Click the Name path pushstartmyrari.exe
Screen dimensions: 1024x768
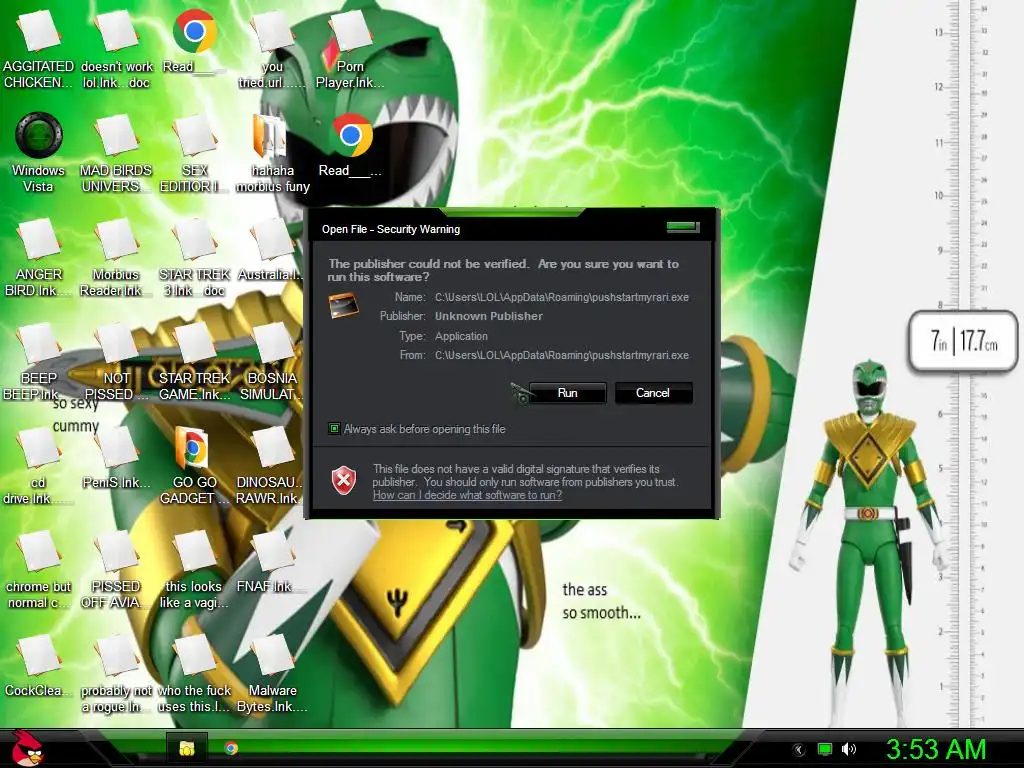(562, 297)
